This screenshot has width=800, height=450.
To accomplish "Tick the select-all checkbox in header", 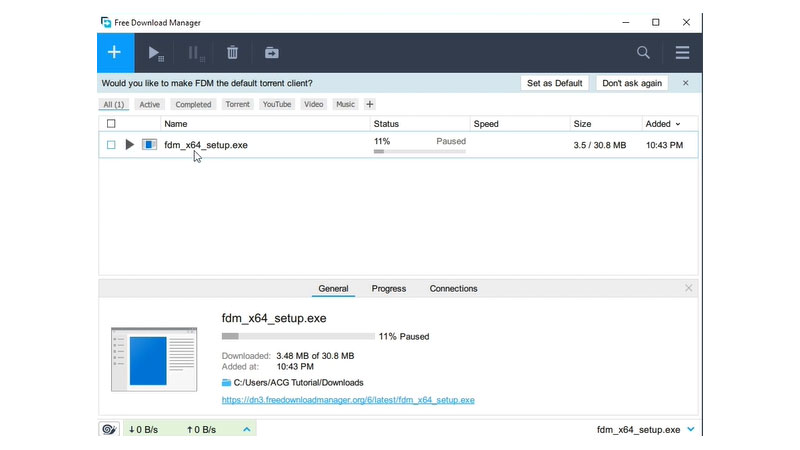I will [x=111, y=123].
